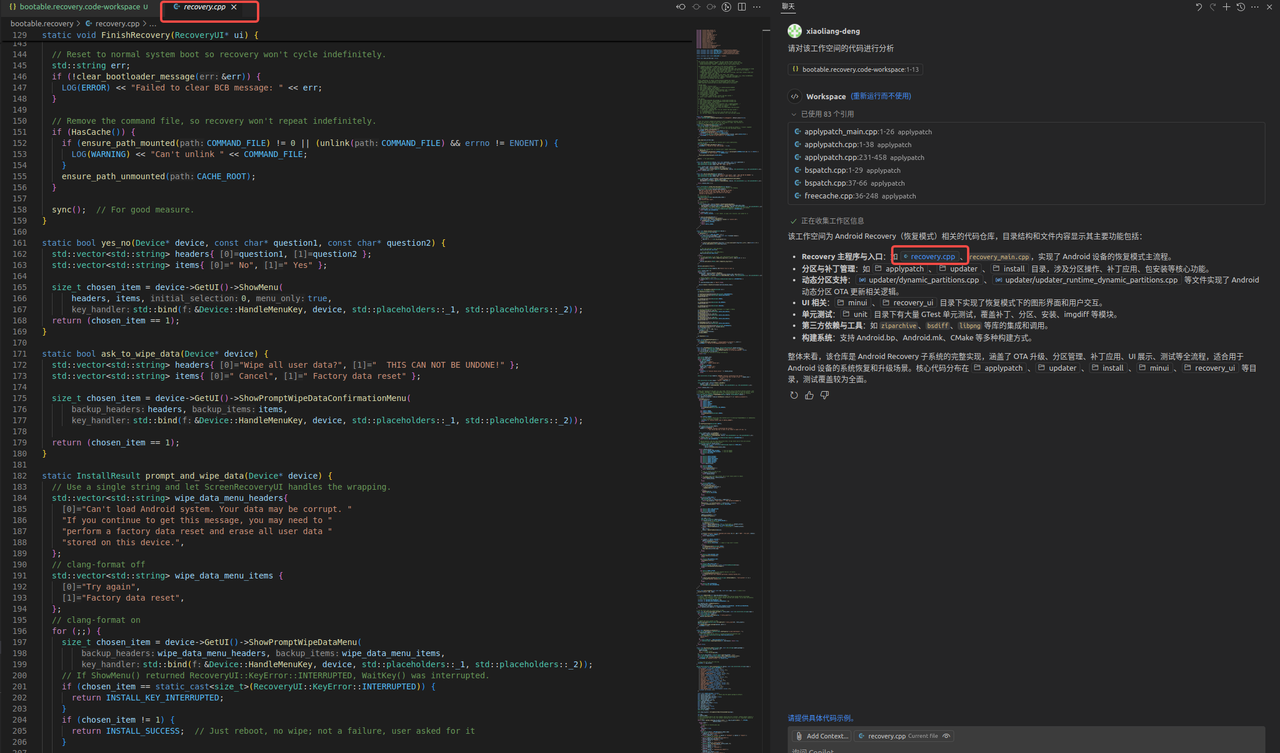1280x753 pixels.
Task: Click xiaoliang-deng user avatar
Action: coord(794,31)
